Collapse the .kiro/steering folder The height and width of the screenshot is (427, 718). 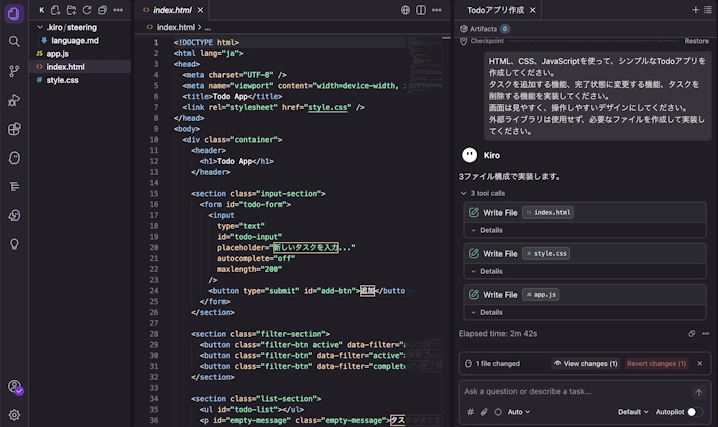coord(40,27)
